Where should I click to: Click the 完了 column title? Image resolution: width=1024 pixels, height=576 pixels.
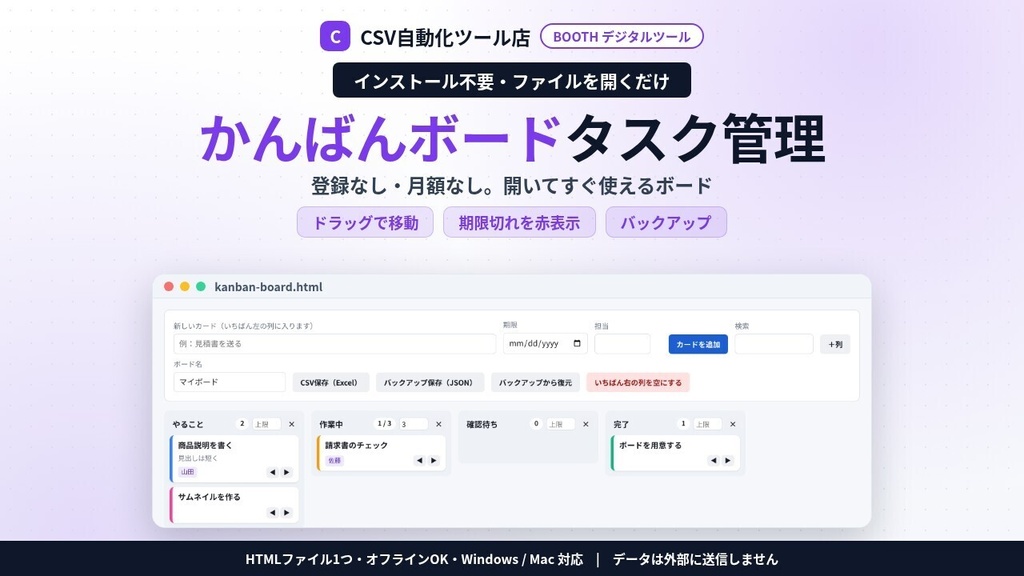pyautogui.click(x=621, y=424)
